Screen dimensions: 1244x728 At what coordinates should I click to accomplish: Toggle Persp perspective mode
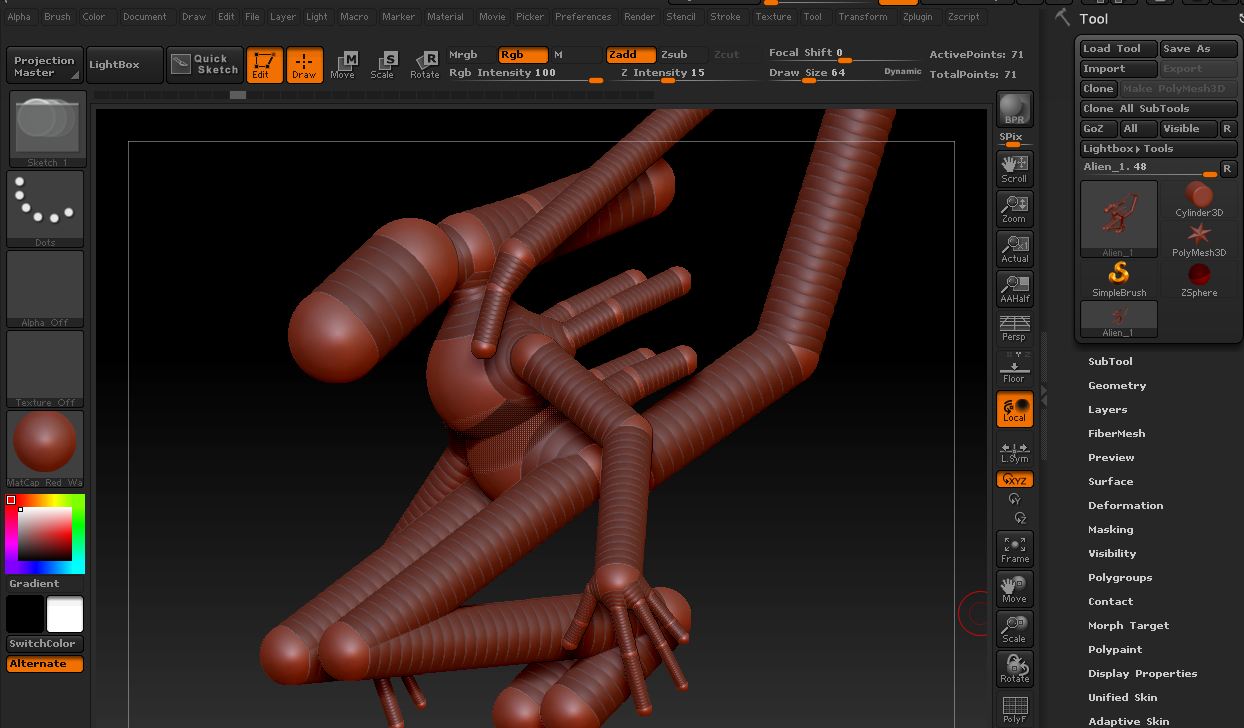(x=1014, y=328)
